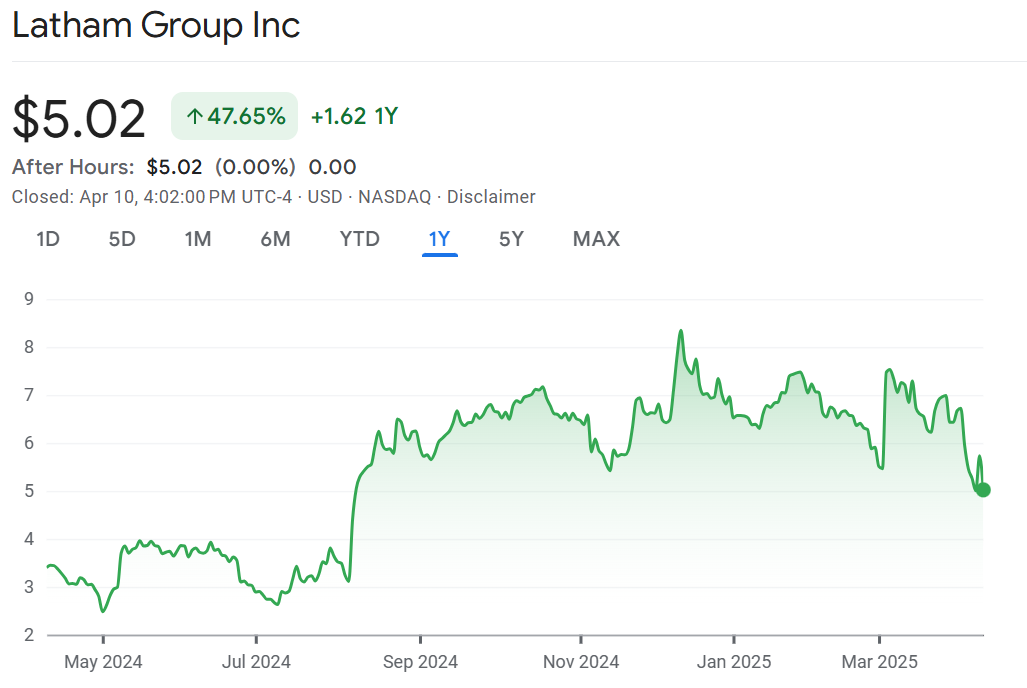The width and height of the screenshot is (1027, 688).
Task: Click the $5.02 current price
Action: pyautogui.click(x=79, y=118)
